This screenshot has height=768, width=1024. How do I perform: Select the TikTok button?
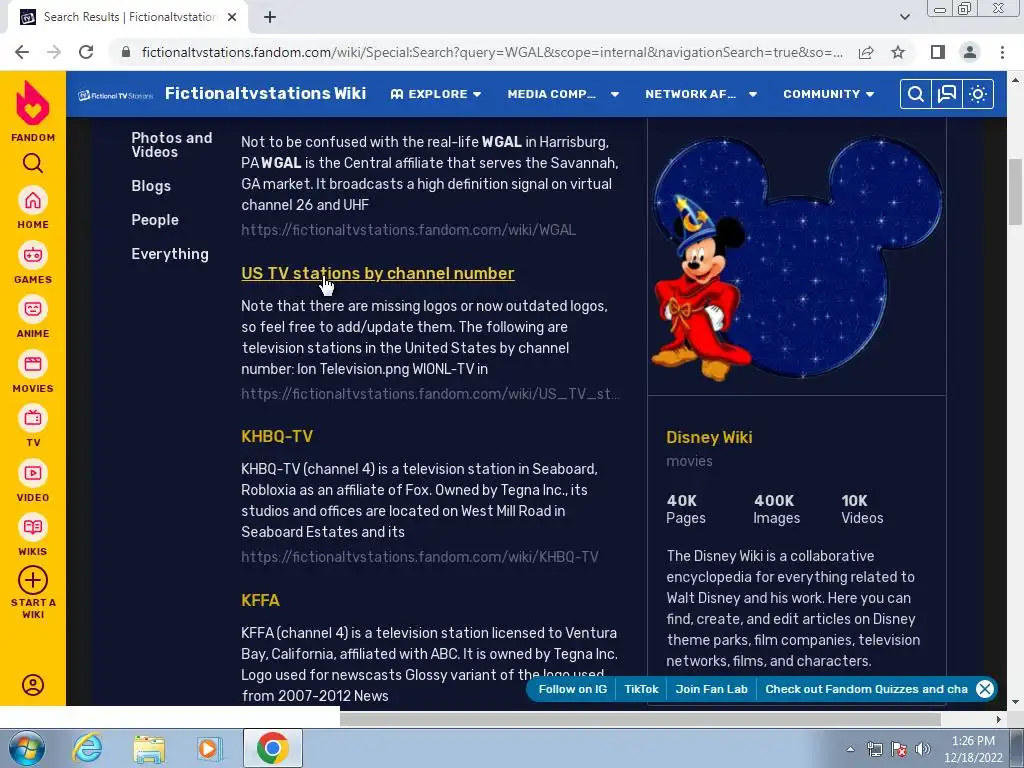(x=641, y=689)
